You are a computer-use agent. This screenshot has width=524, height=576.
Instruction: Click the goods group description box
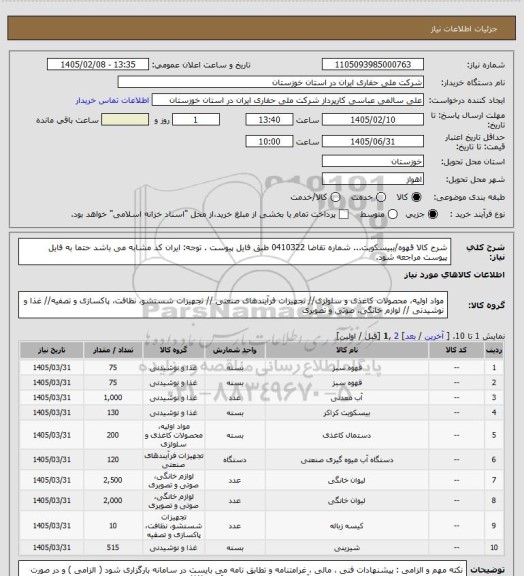tap(233, 305)
